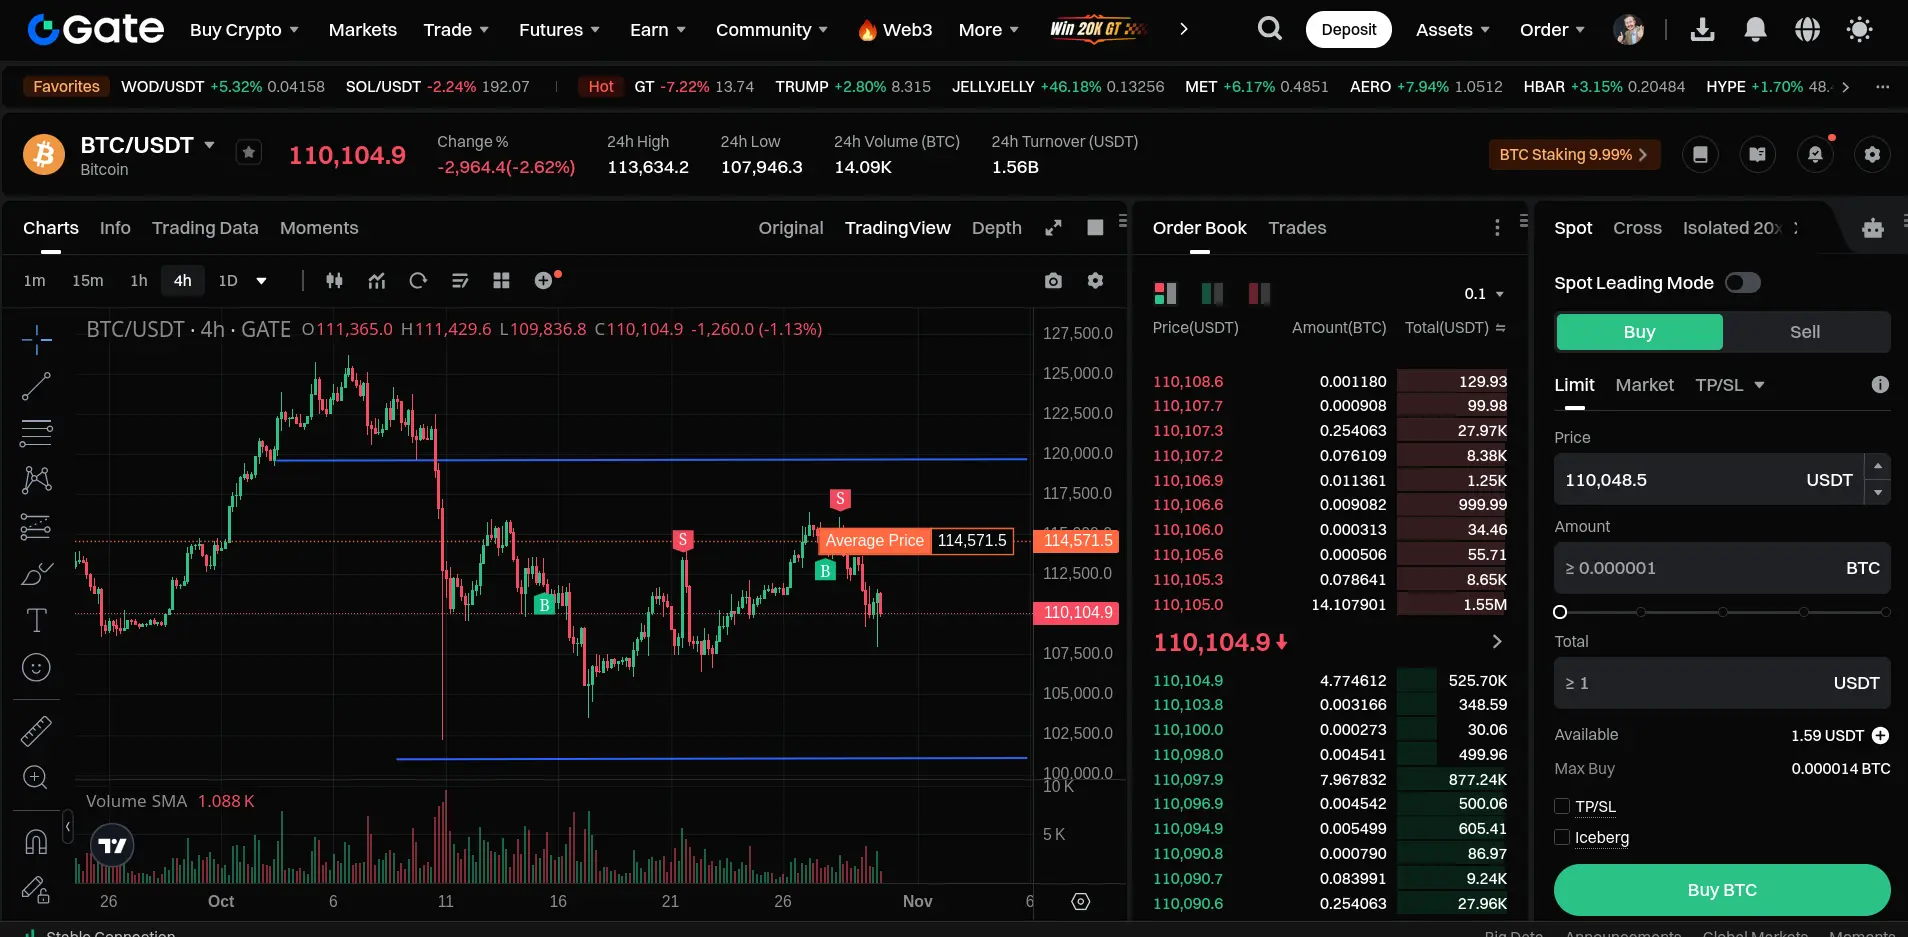Open the user profile avatar
Screen dimensions: 1908x937
pos(1629,30)
